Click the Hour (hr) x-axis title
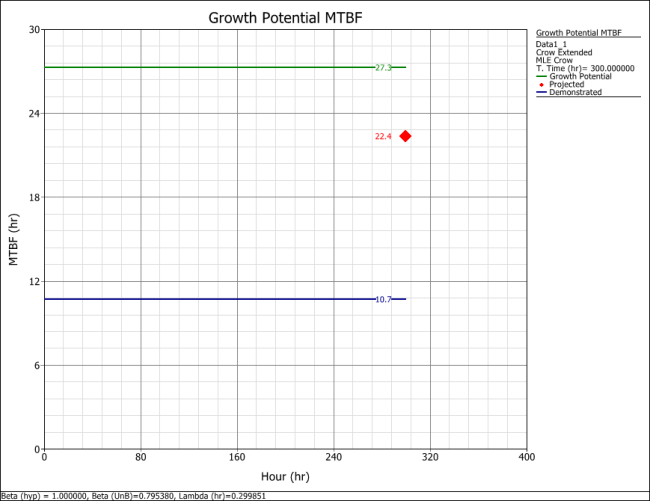 [284, 476]
